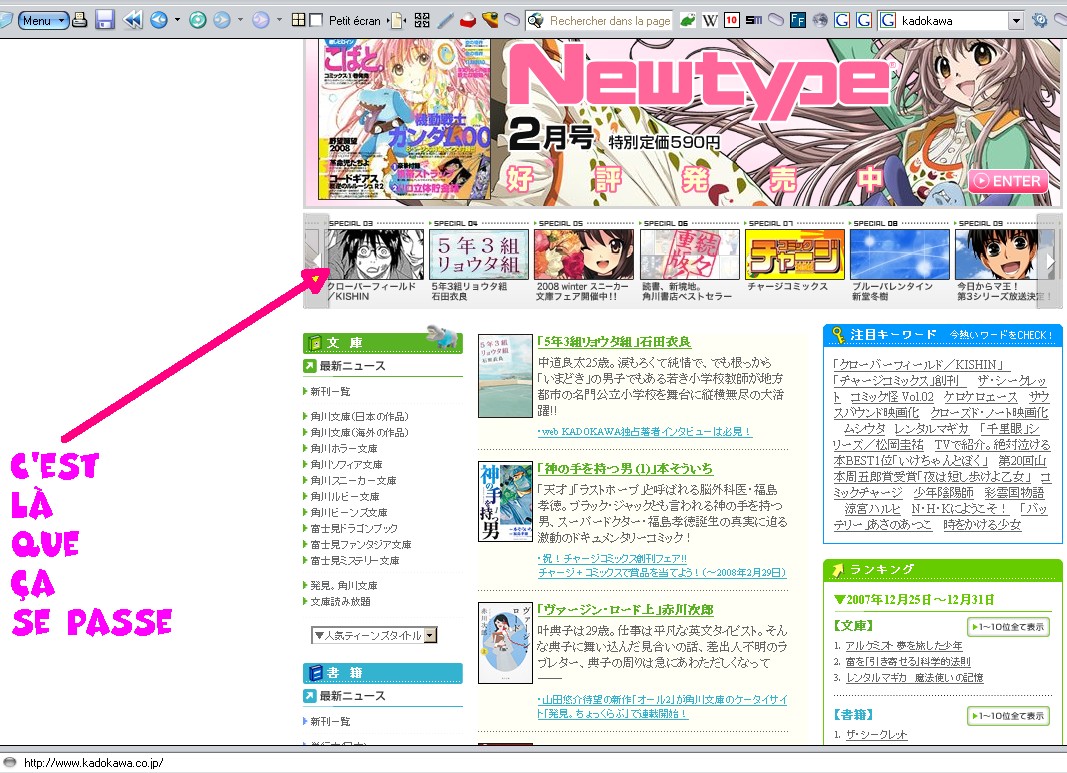The height and width of the screenshot is (773, 1067).
Task: Open the 「ヴァージン・ロード 上」赤川次郎 headline
Action: coord(625,610)
